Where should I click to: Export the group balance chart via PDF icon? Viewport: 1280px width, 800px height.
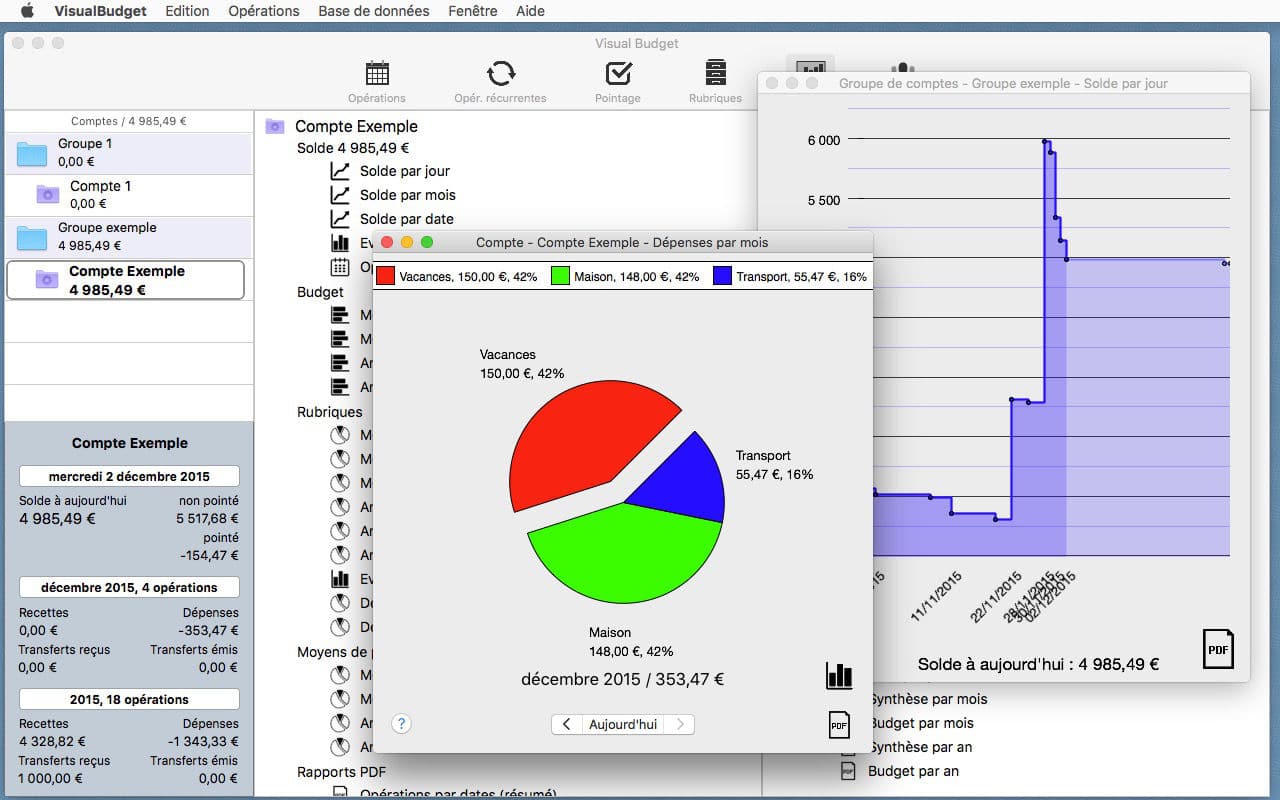1218,649
